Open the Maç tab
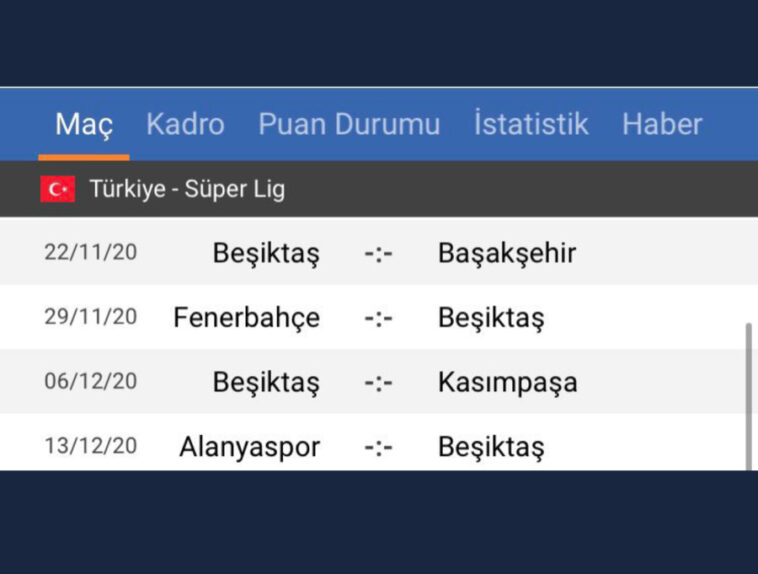 tap(84, 124)
